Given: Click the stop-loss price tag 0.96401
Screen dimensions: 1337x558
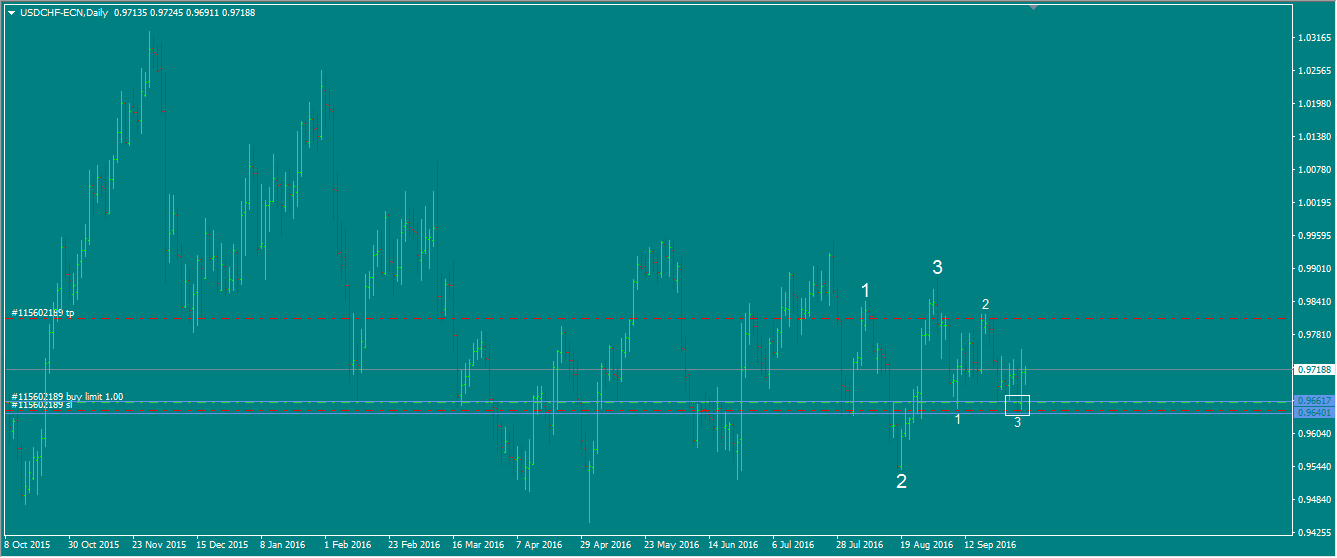Looking at the screenshot, I should [x=1313, y=412].
